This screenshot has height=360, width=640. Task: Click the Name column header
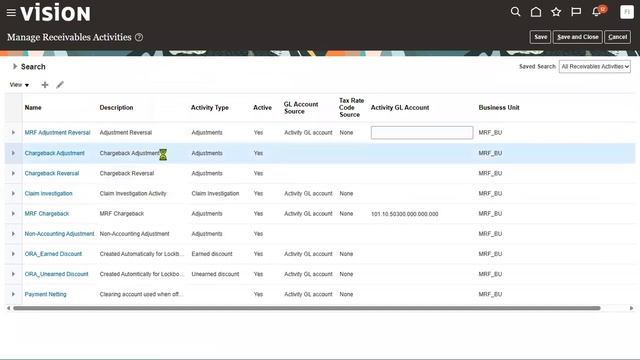[33, 108]
